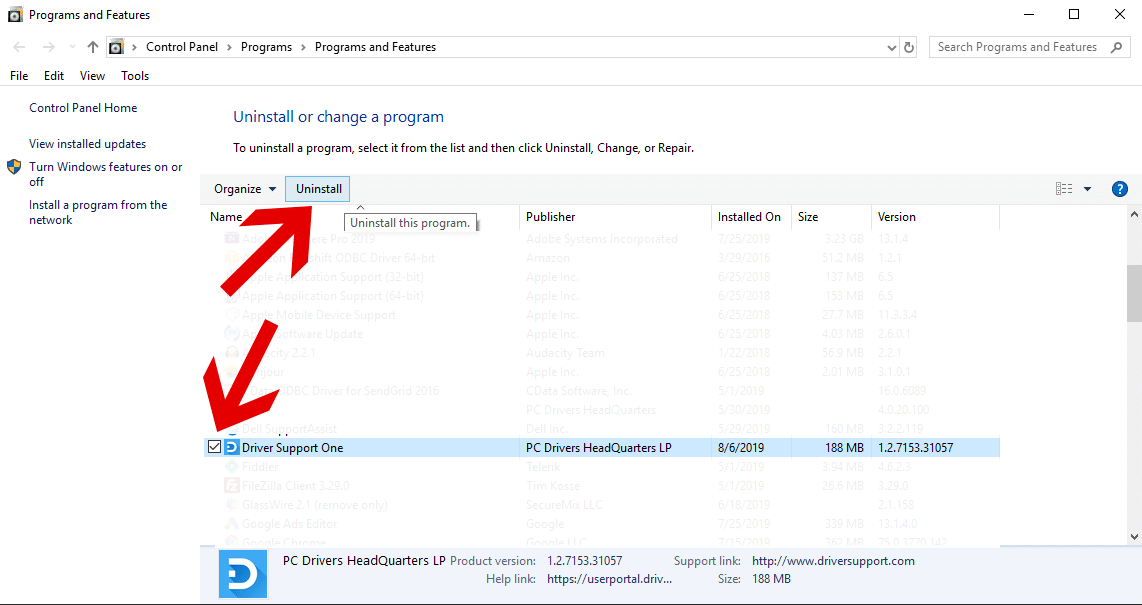Click the refresh icon in address bar
Image resolution: width=1142 pixels, height=605 pixels.
coord(909,47)
